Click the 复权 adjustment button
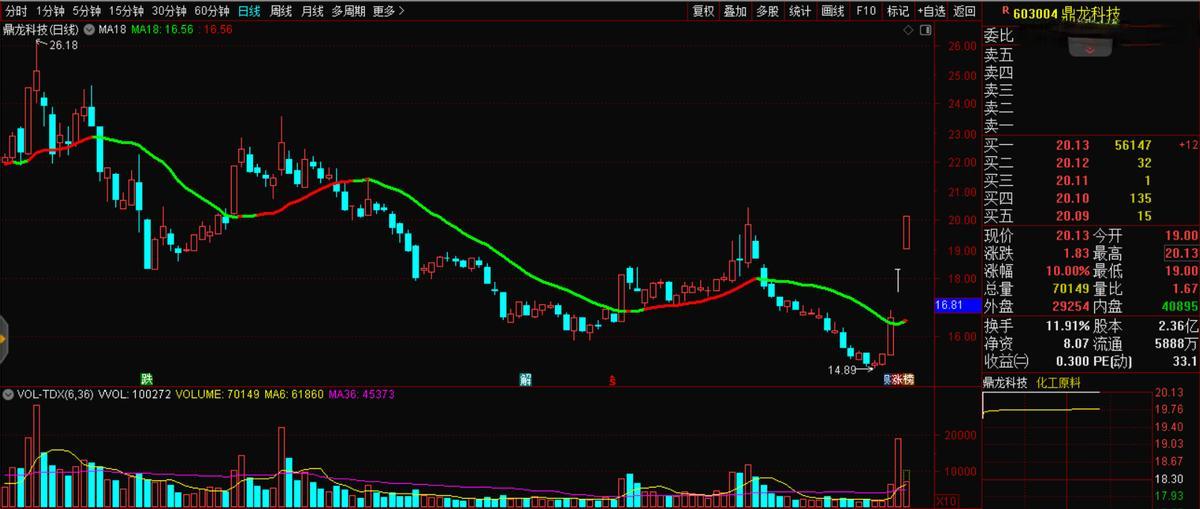 pos(703,11)
